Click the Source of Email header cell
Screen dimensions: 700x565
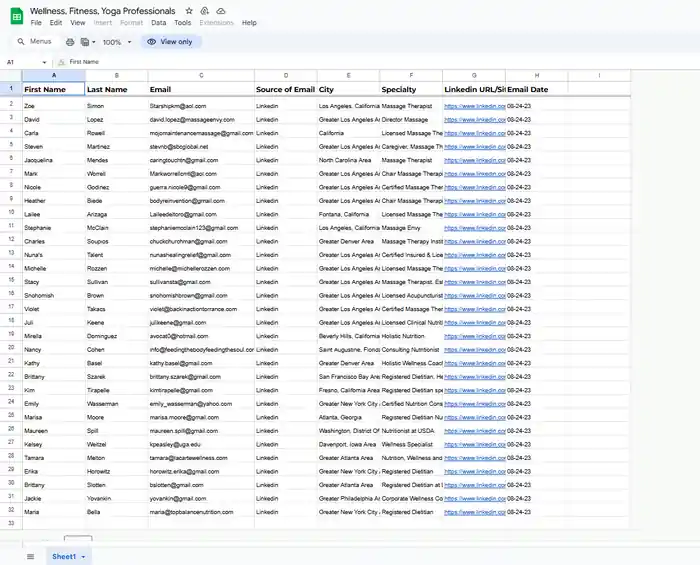coord(286,89)
